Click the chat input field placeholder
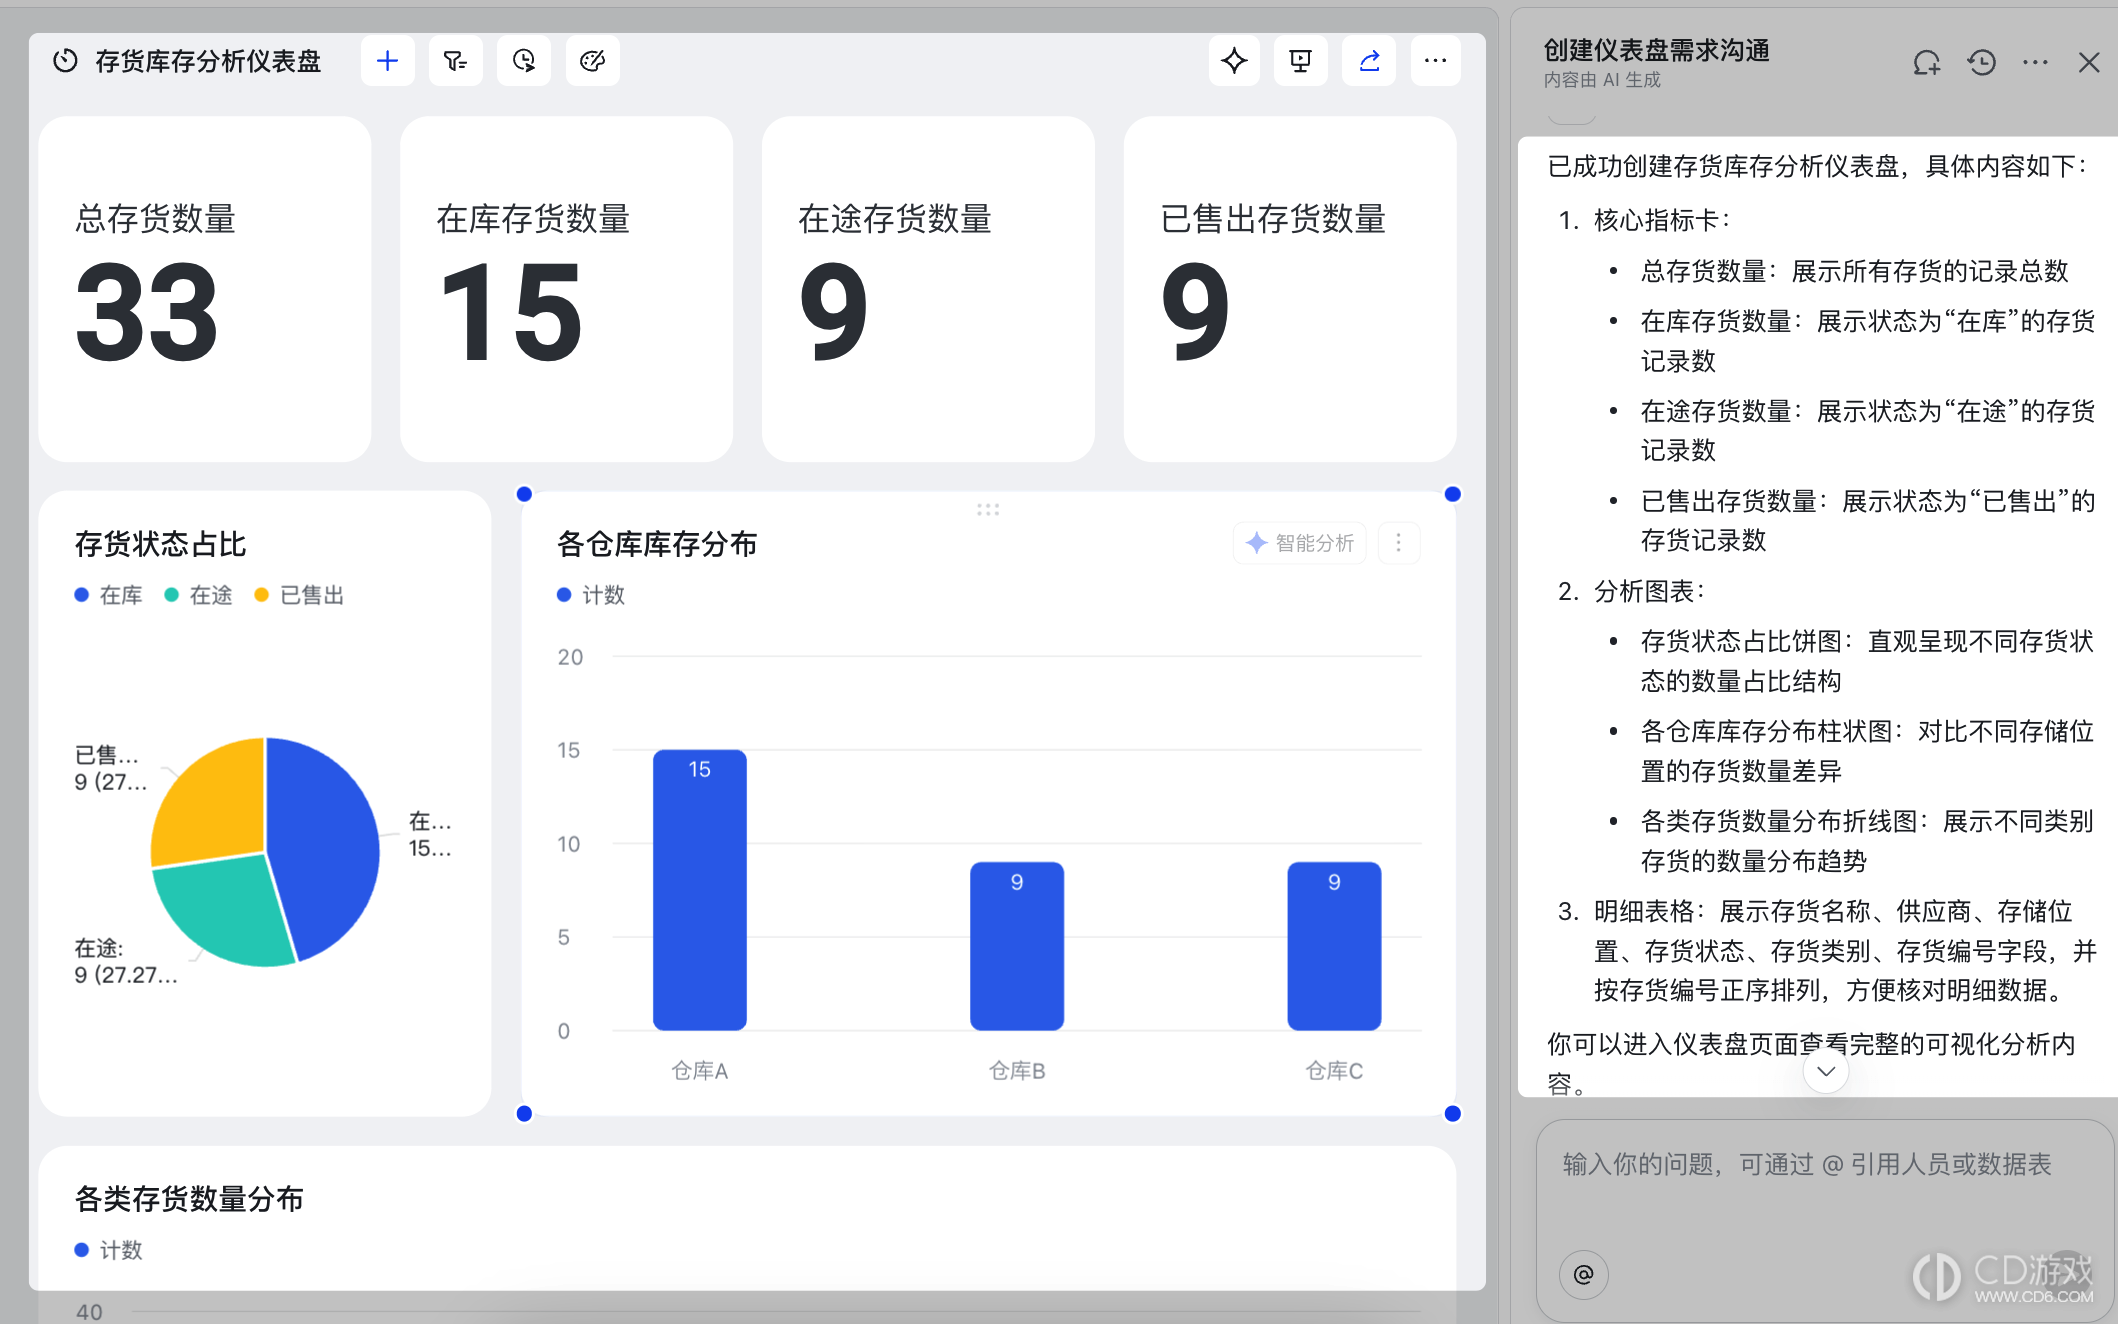The height and width of the screenshot is (1324, 2118). 1807,1164
